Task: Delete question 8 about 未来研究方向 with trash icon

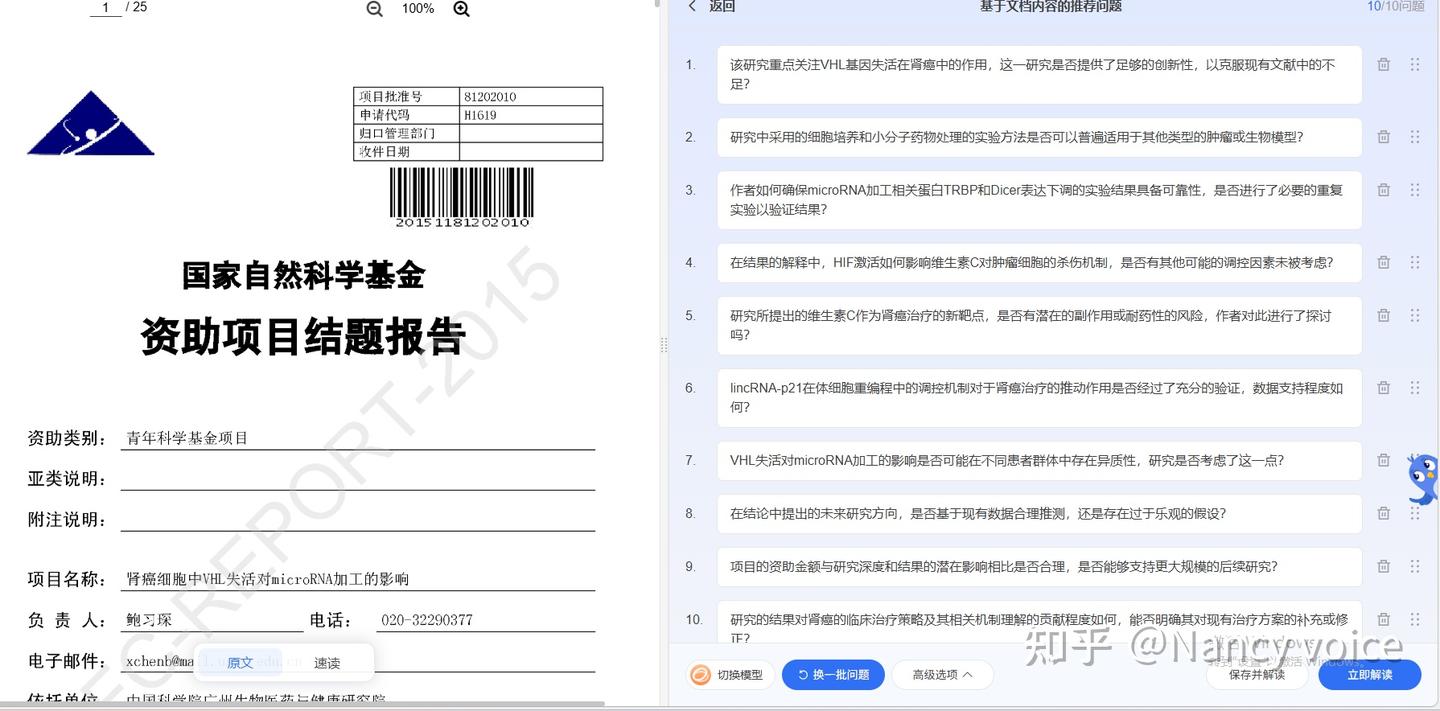Action: click(x=1383, y=513)
